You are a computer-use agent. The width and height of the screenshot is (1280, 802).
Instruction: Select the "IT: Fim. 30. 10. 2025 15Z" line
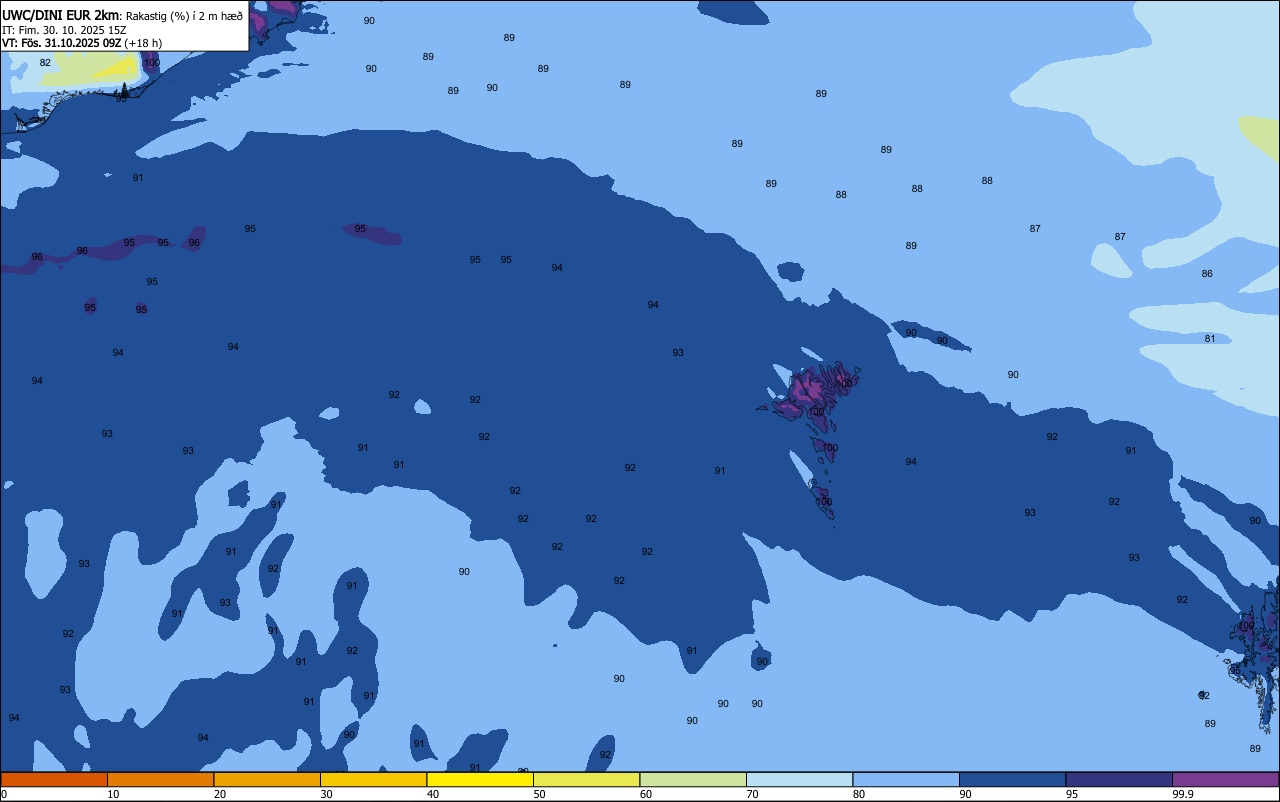point(64,30)
